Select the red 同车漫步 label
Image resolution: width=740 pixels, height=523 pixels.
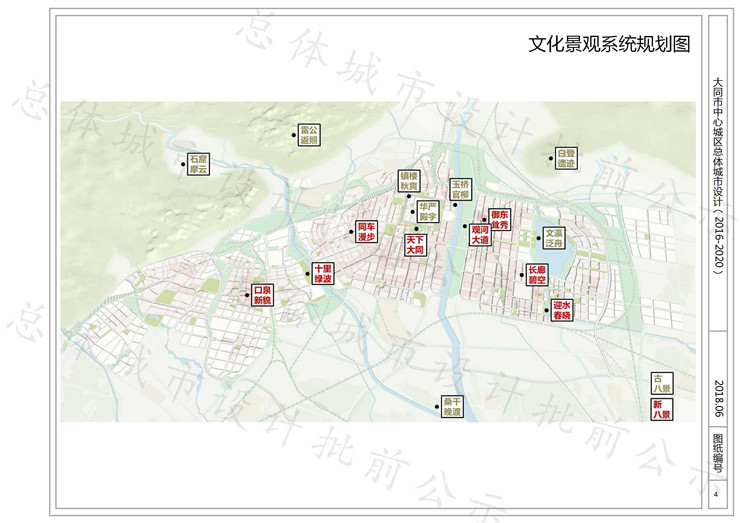(366, 232)
